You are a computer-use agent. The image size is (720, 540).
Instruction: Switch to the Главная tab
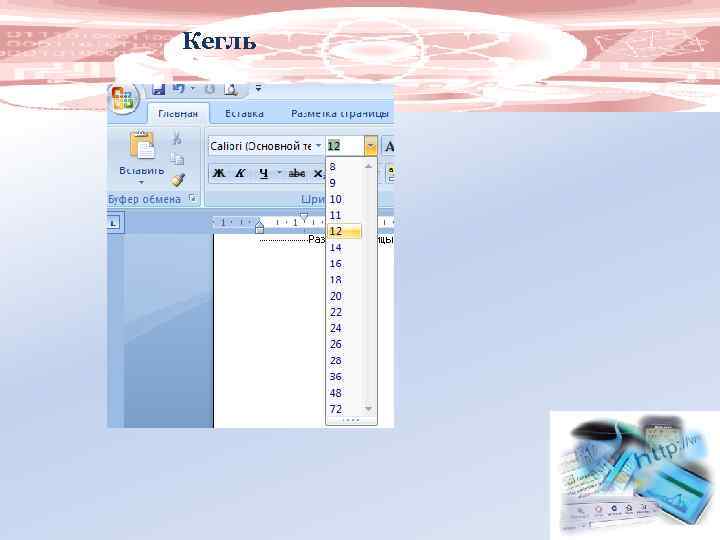coord(178,113)
